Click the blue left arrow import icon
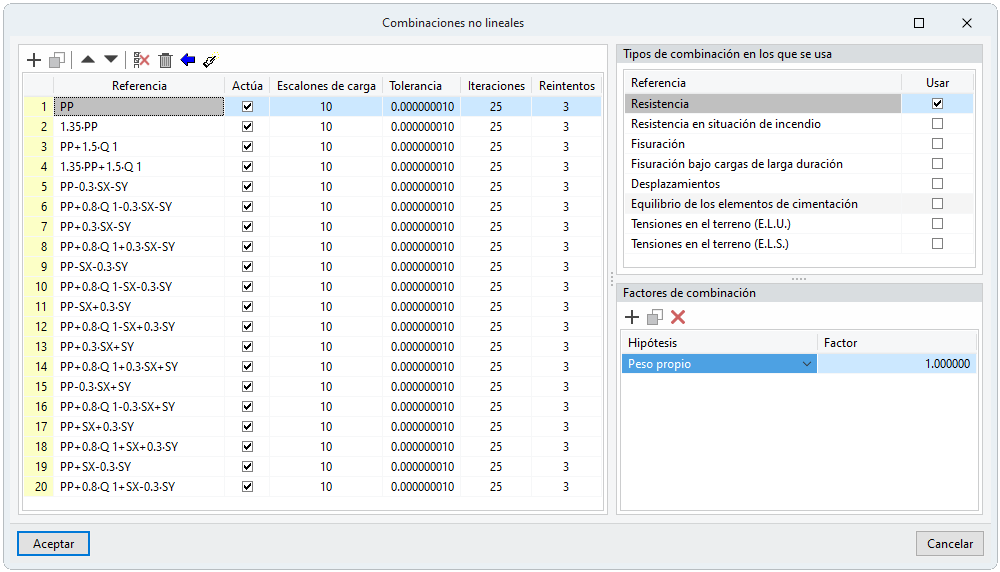 coord(188,60)
